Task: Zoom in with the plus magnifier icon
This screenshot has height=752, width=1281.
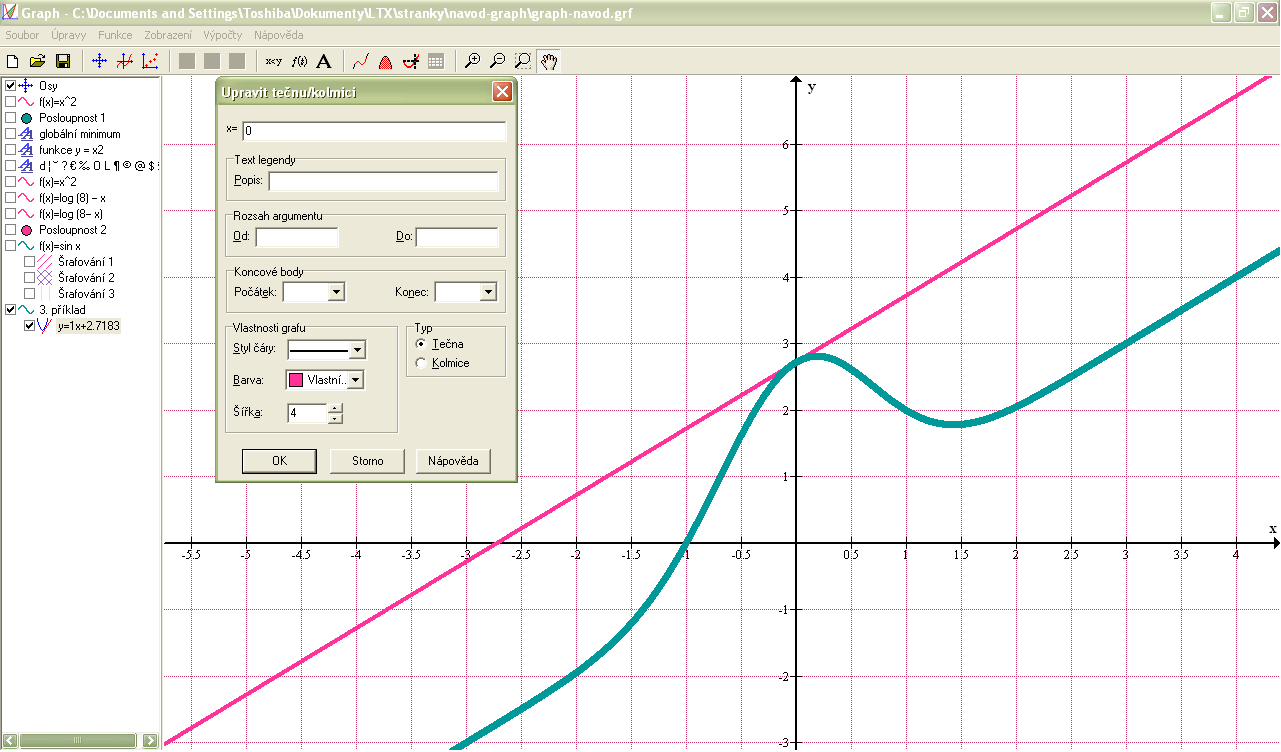Action: 473,61
